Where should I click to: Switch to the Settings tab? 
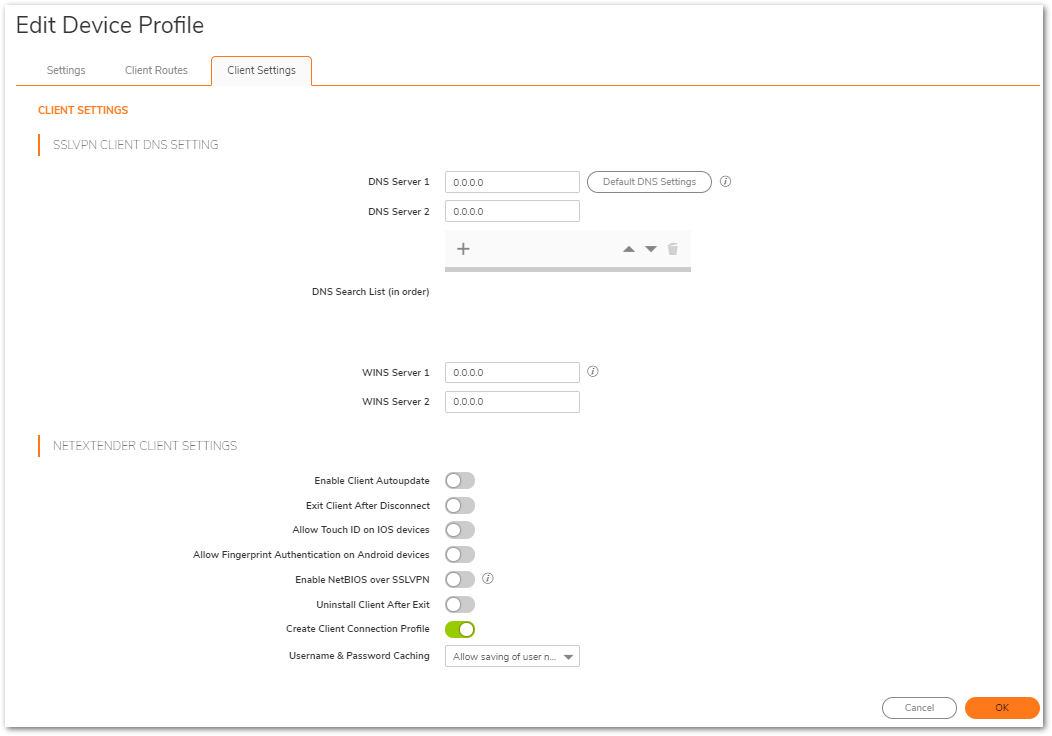tap(66, 71)
